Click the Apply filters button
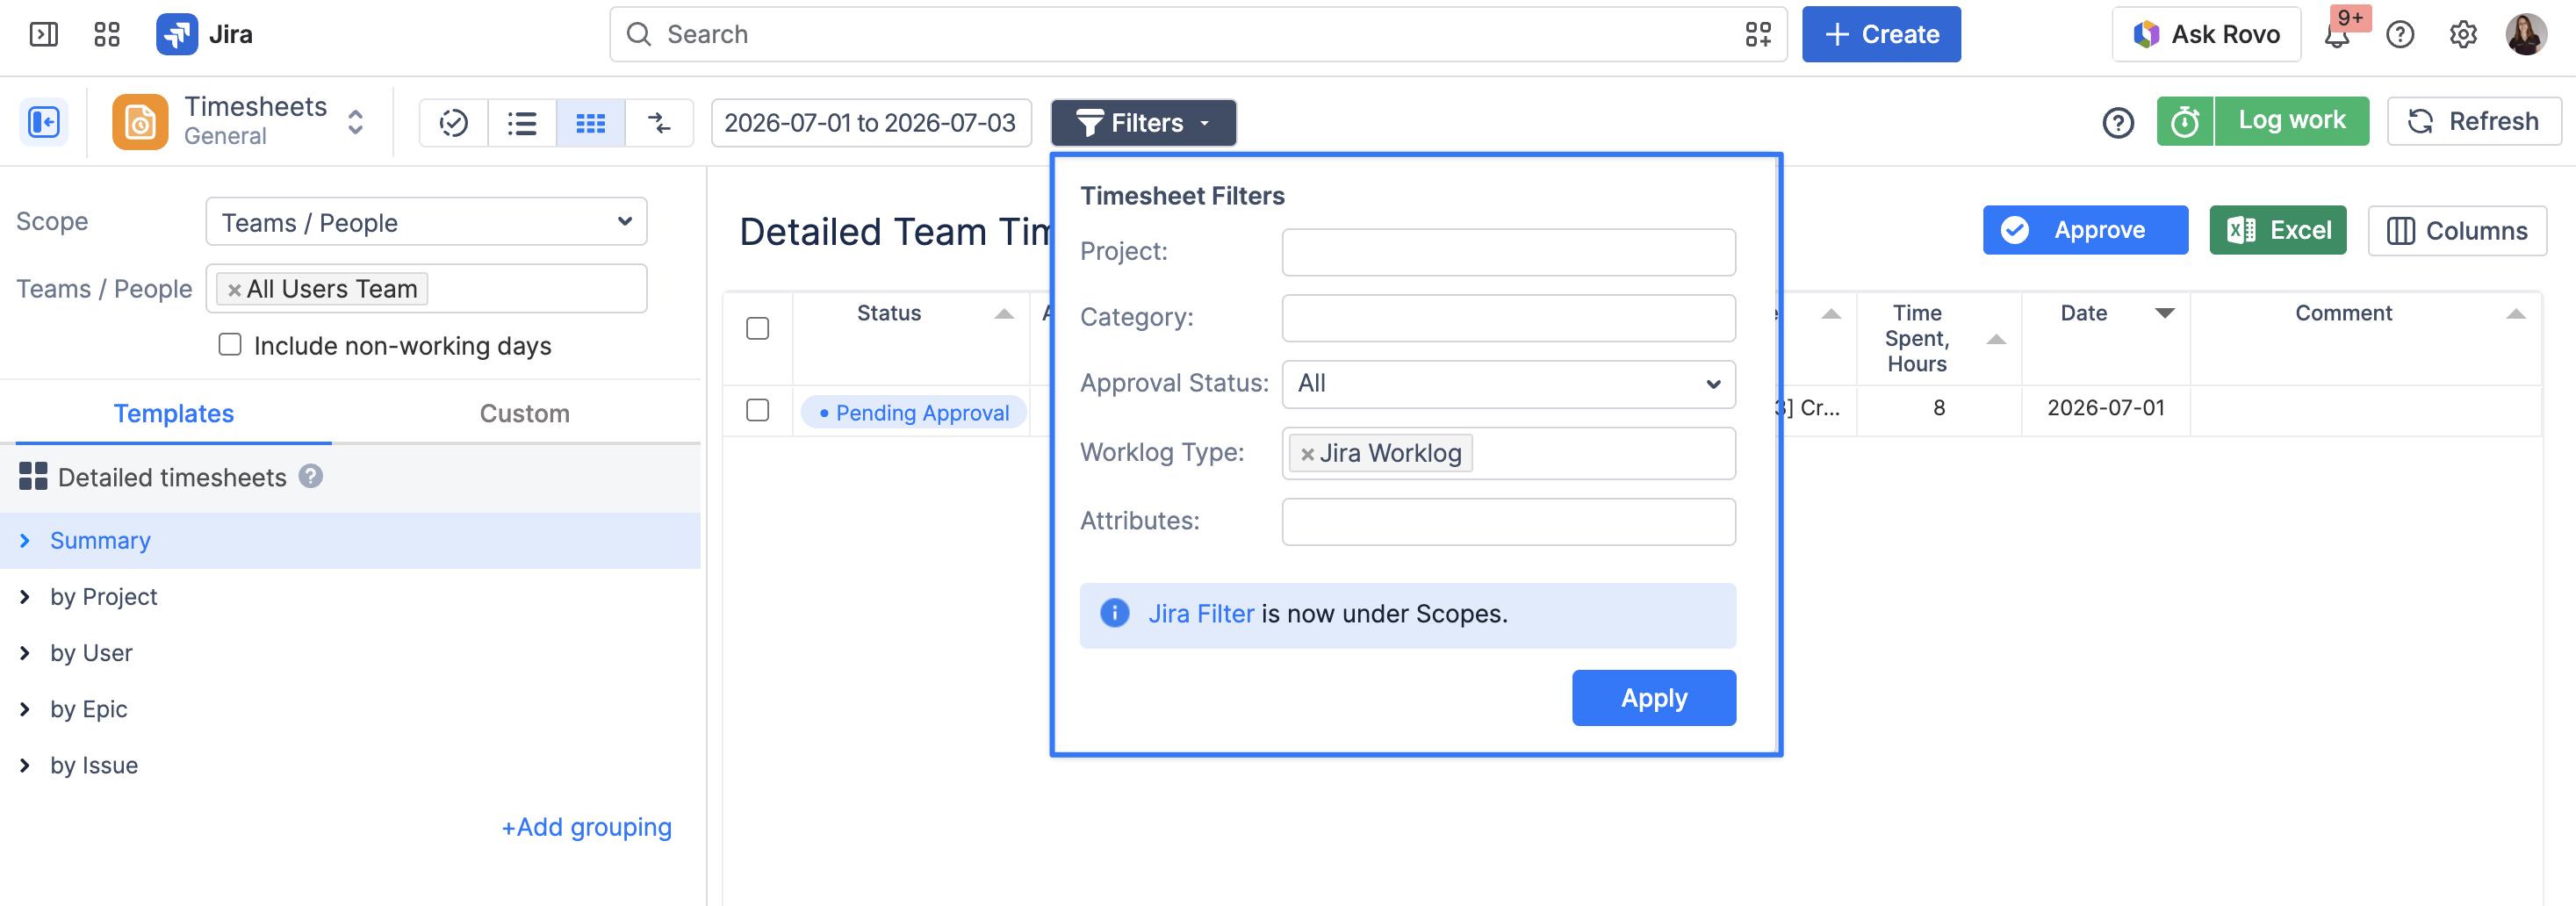This screenshot has width=2576, height=906. tap(1654, 698)
